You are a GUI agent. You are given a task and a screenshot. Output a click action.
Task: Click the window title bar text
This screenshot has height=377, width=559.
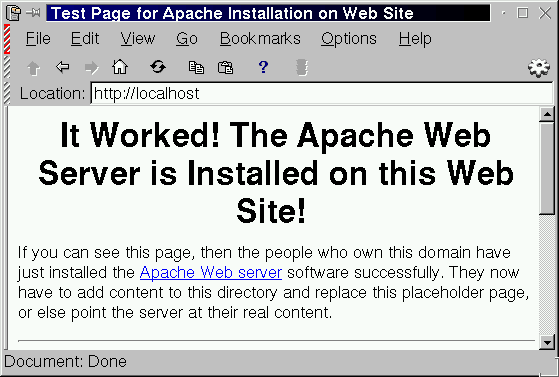pos(232,14)
